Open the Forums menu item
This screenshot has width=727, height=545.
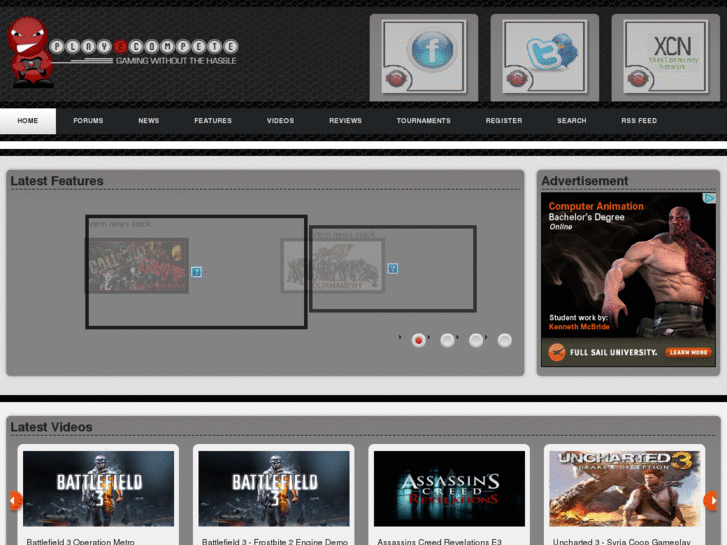(x=88, y=121)
